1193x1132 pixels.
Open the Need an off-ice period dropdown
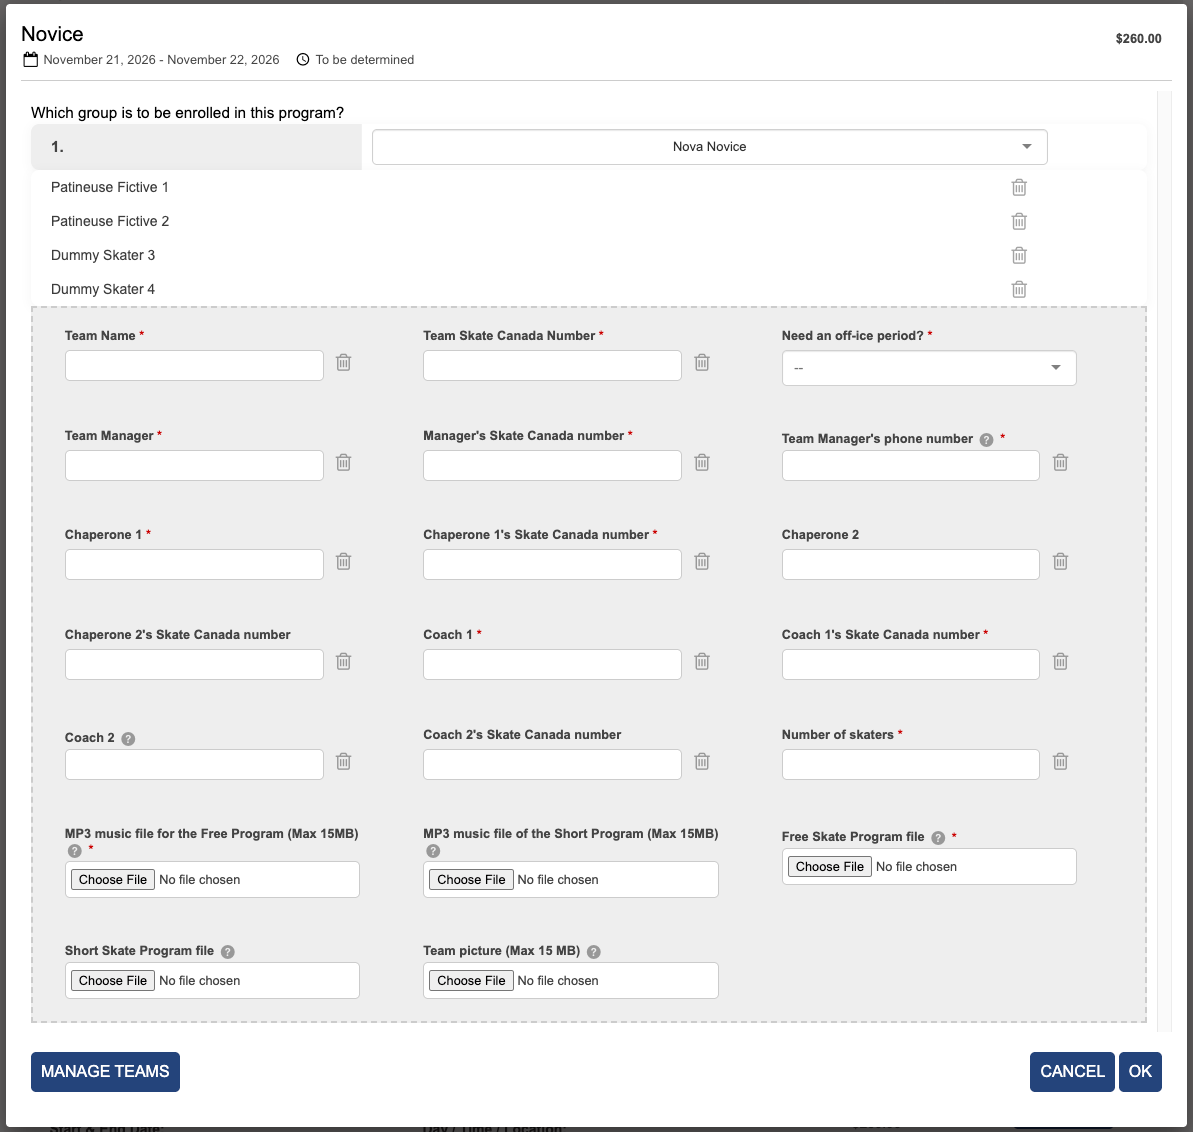(928, 368)
